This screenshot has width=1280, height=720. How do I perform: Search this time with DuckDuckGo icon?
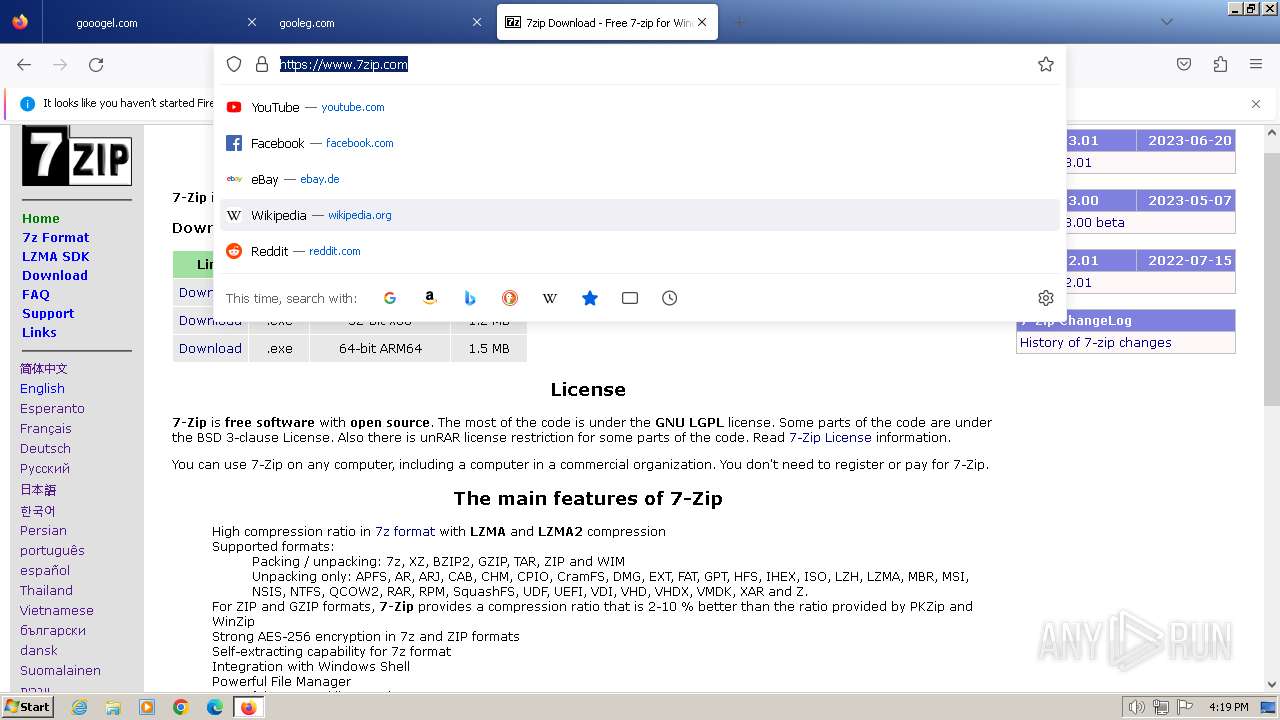[510, 298]
